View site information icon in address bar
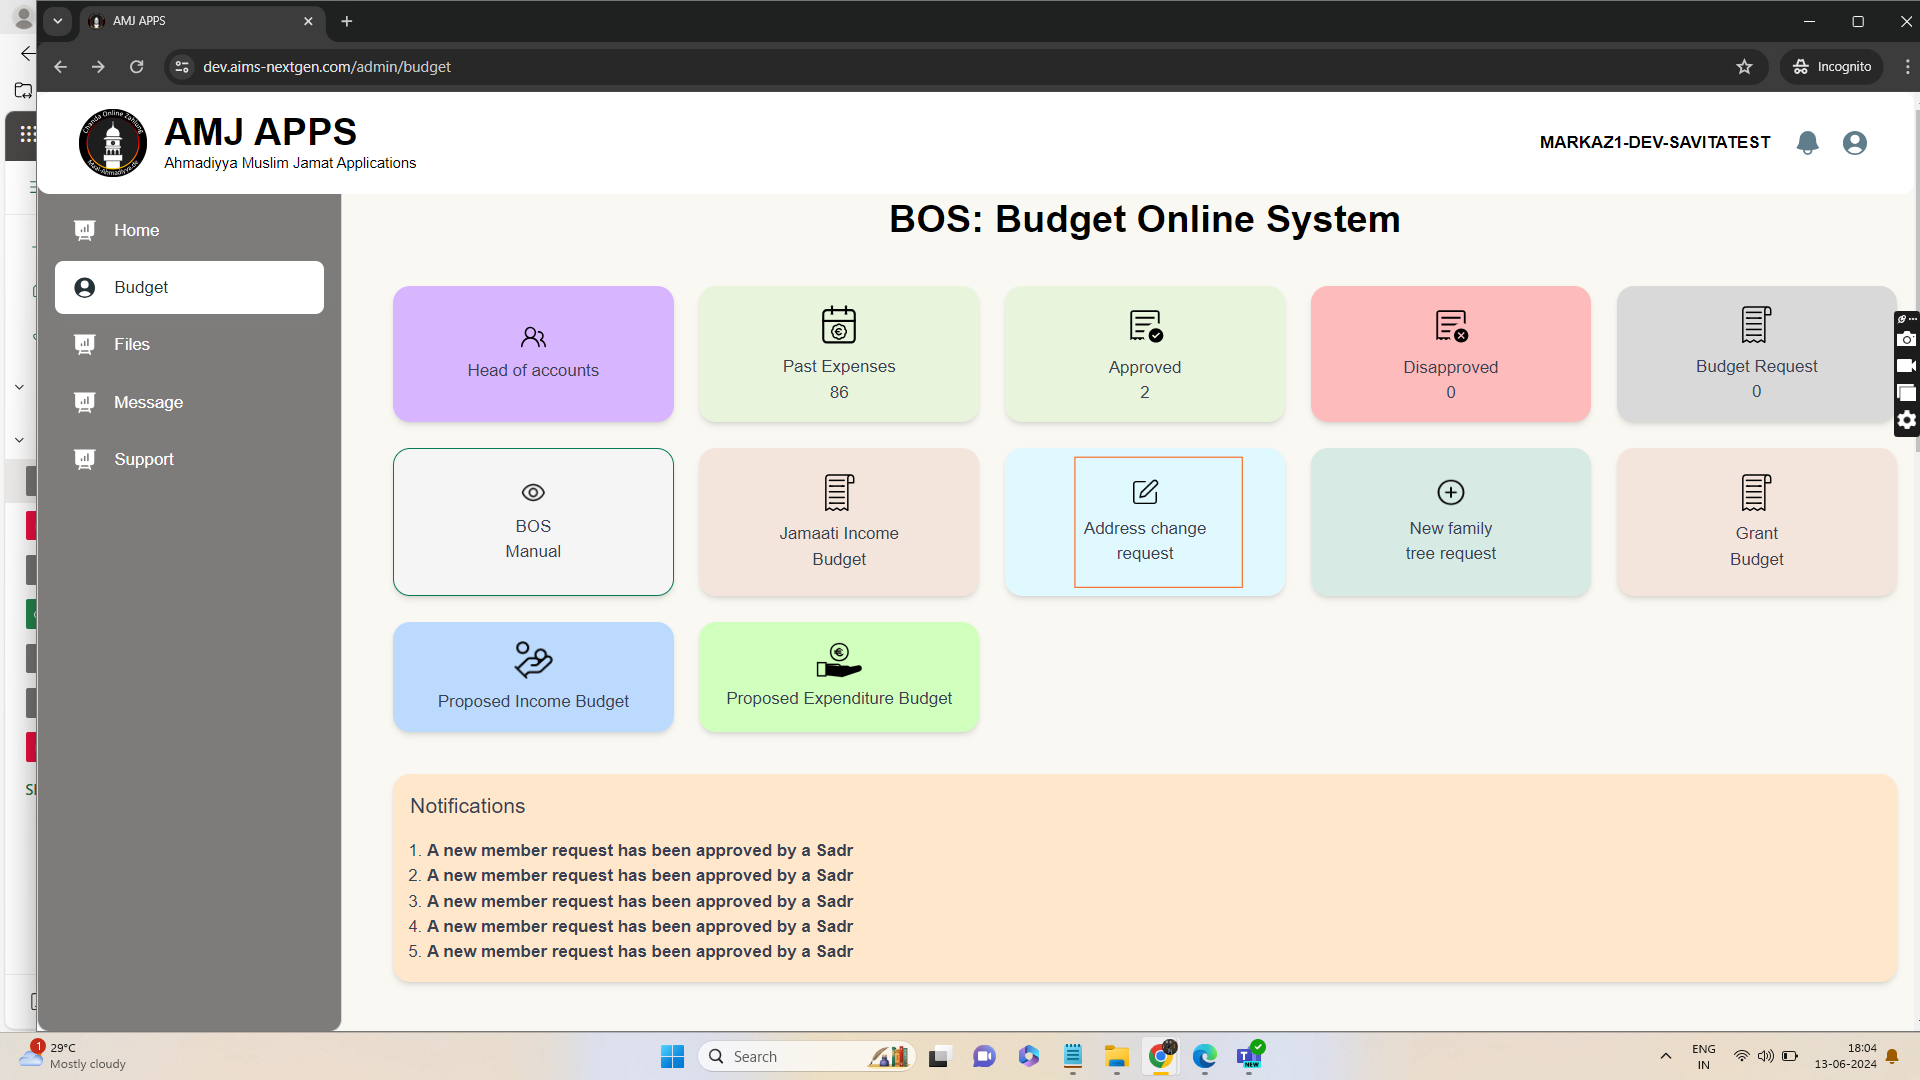 [x=181, y=67]
